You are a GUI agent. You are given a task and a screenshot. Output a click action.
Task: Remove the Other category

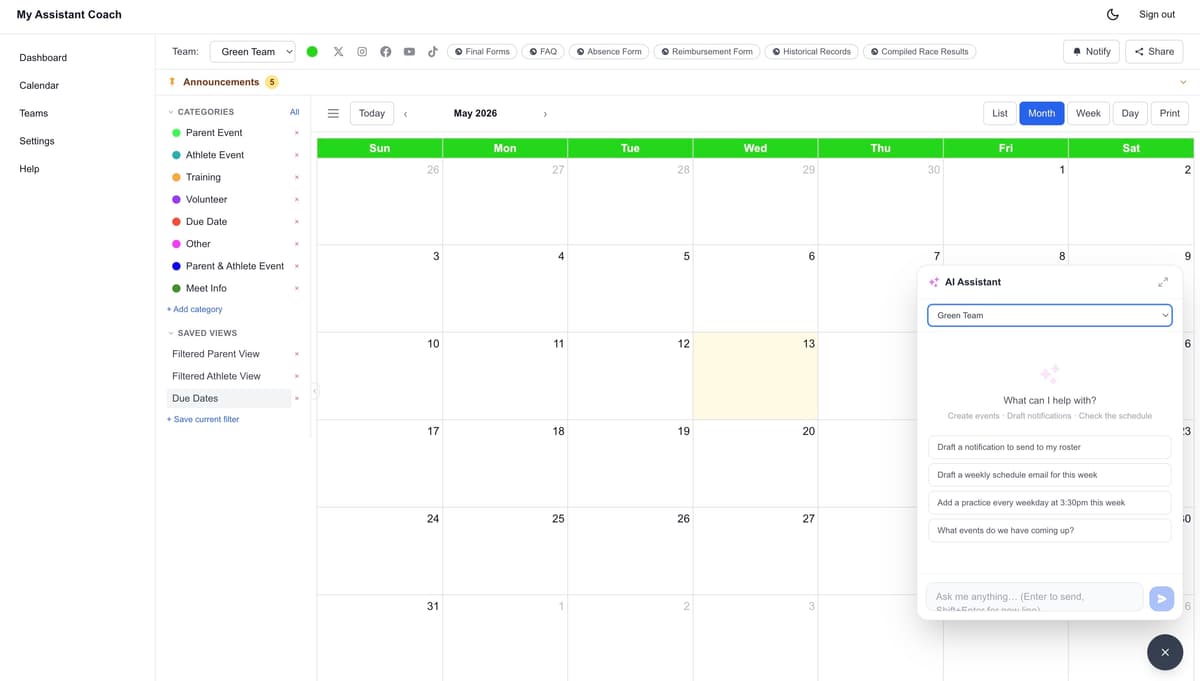297,244
